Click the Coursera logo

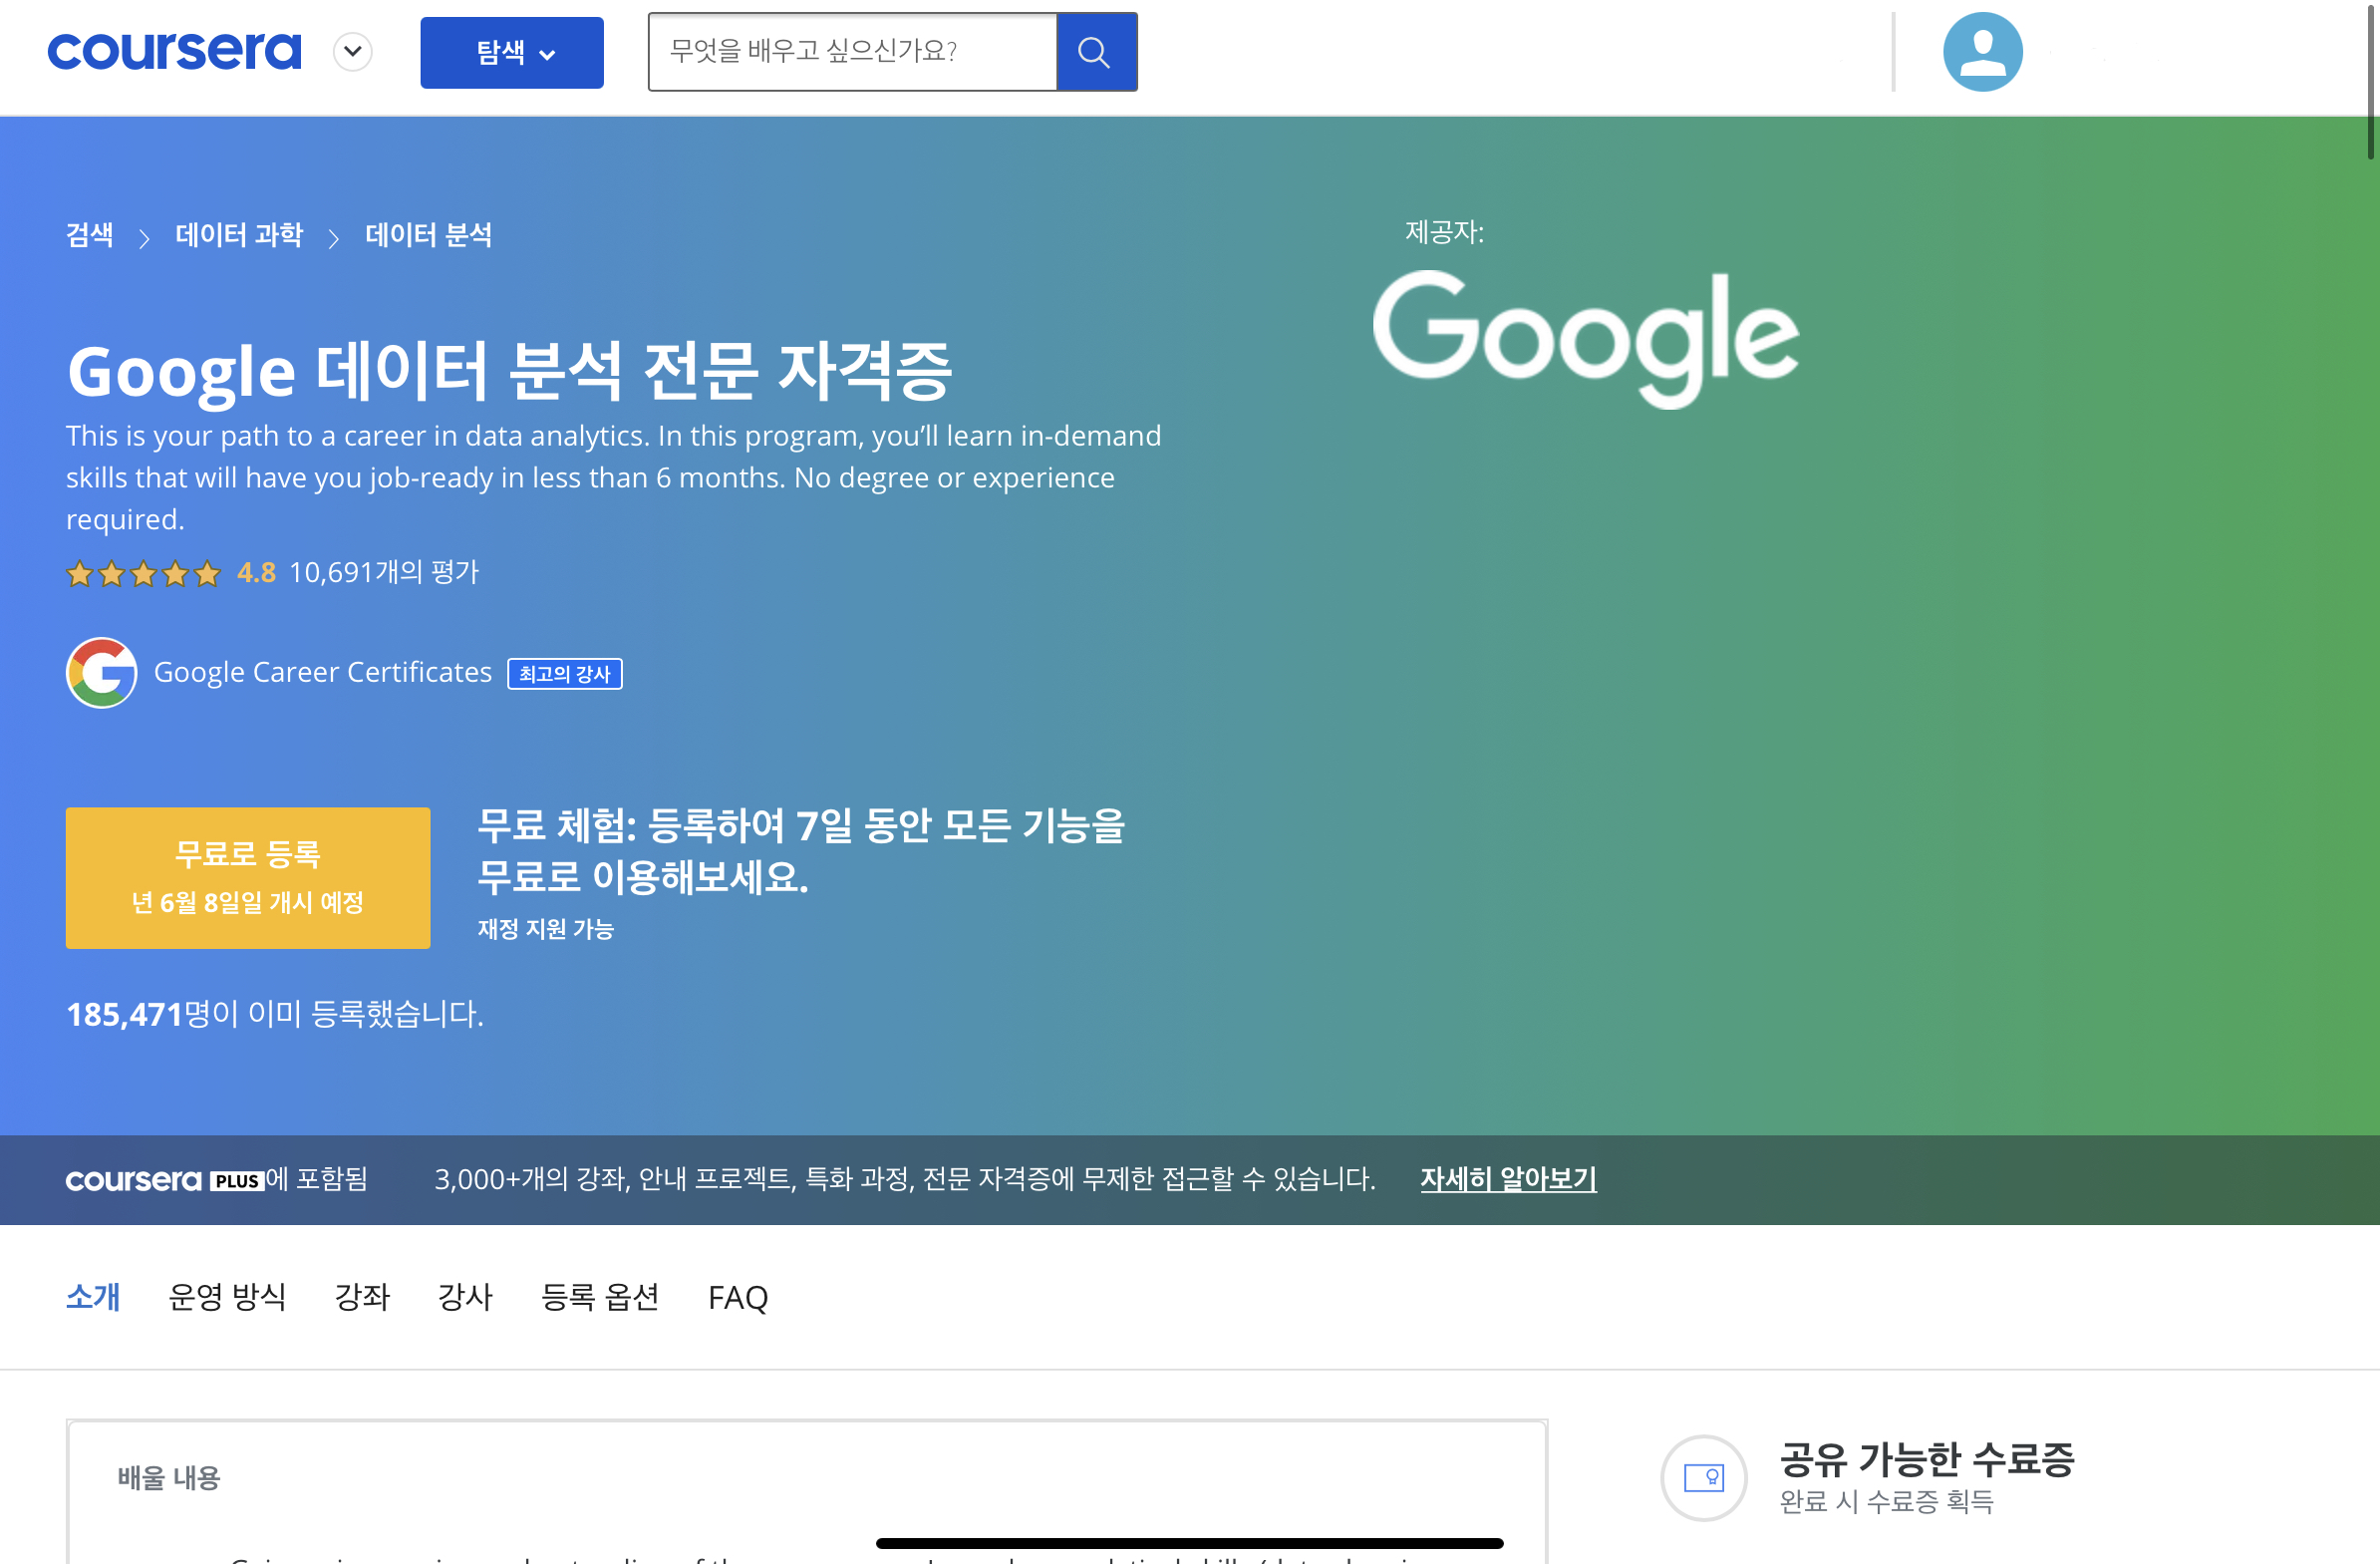(x=174, y=52)
